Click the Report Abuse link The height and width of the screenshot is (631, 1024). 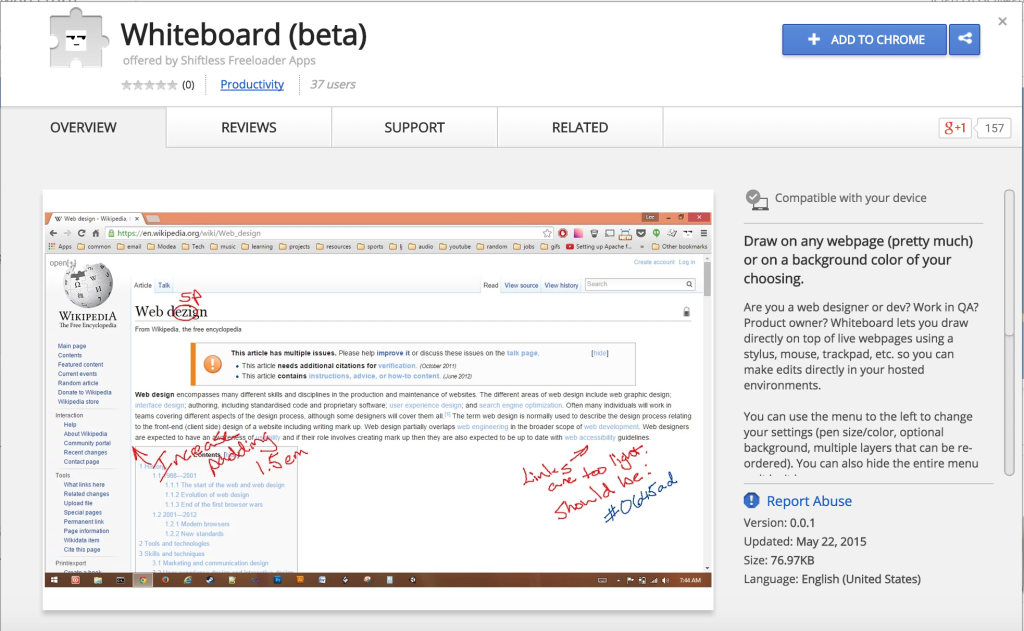pos(809,501)
